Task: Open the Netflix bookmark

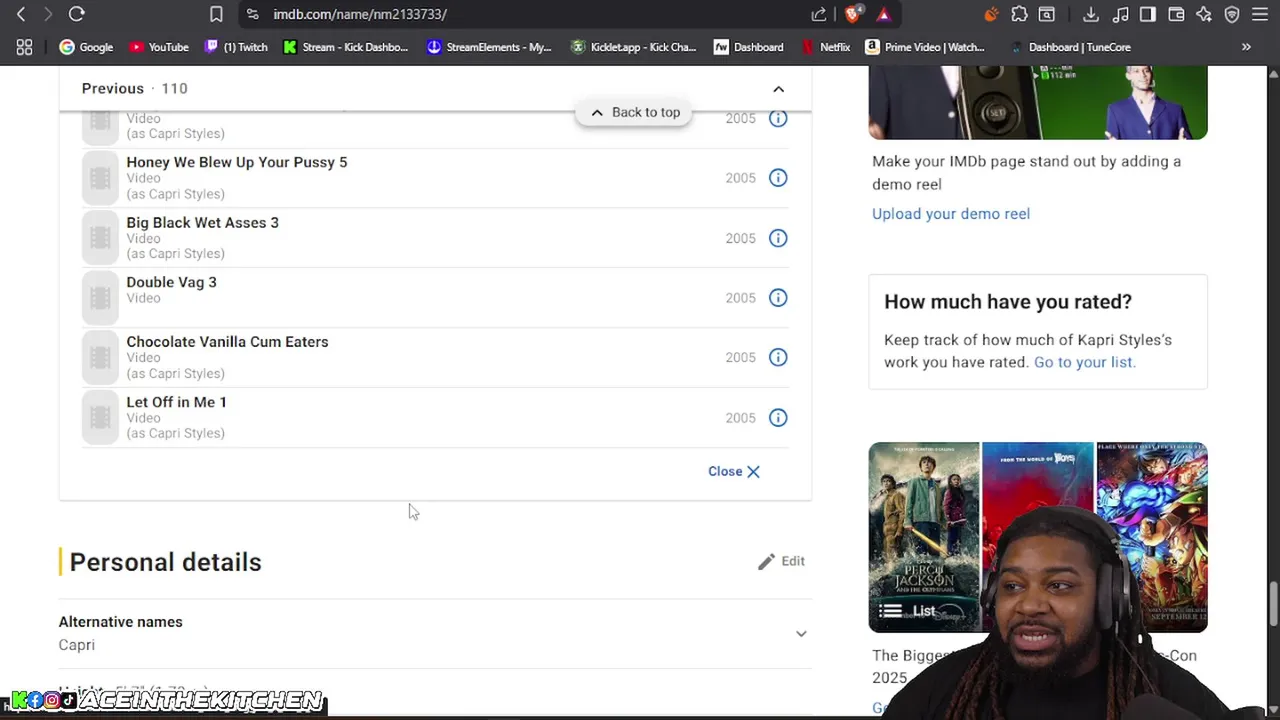Action: coord(826,47)
